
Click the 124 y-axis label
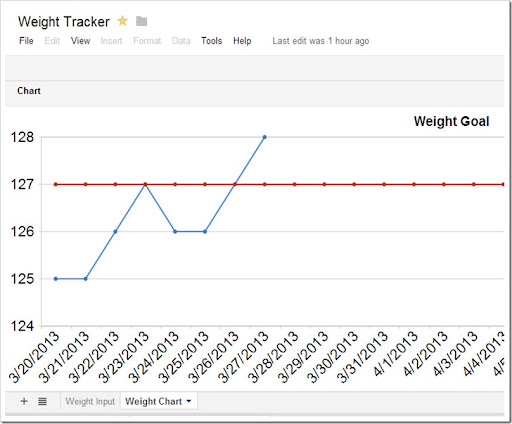[x=22, y=326]
